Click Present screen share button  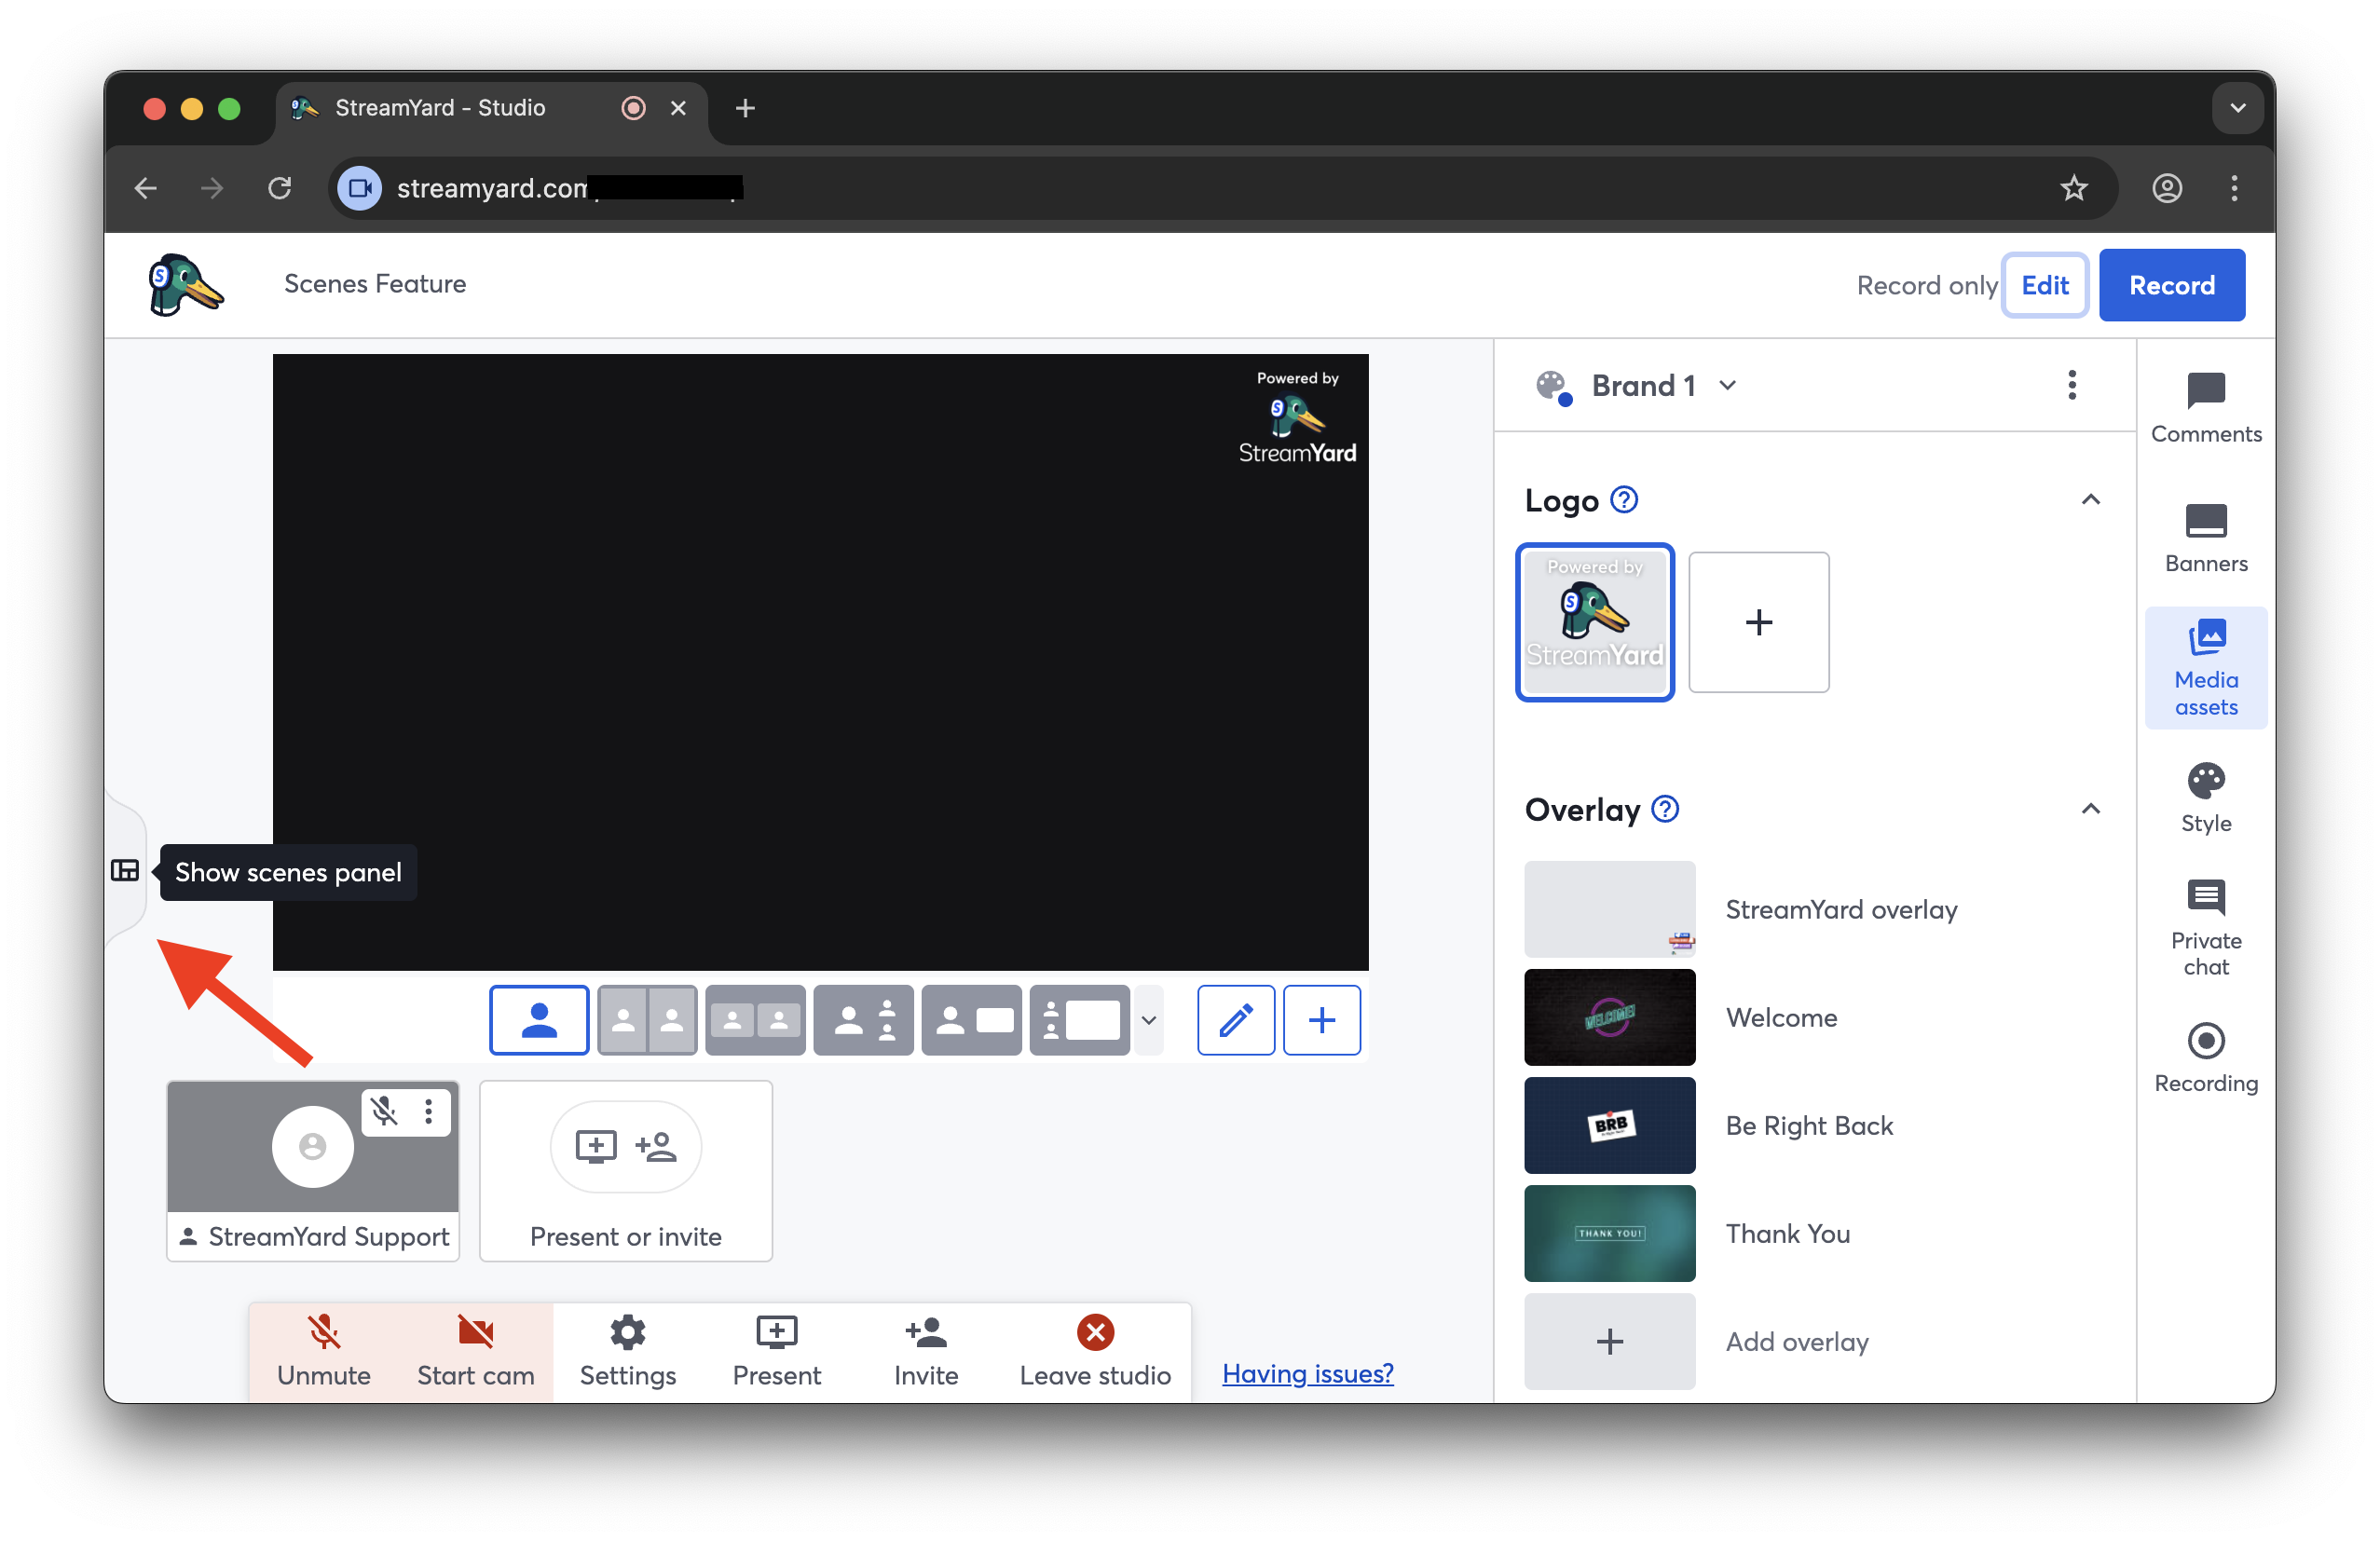[776, 1351]
